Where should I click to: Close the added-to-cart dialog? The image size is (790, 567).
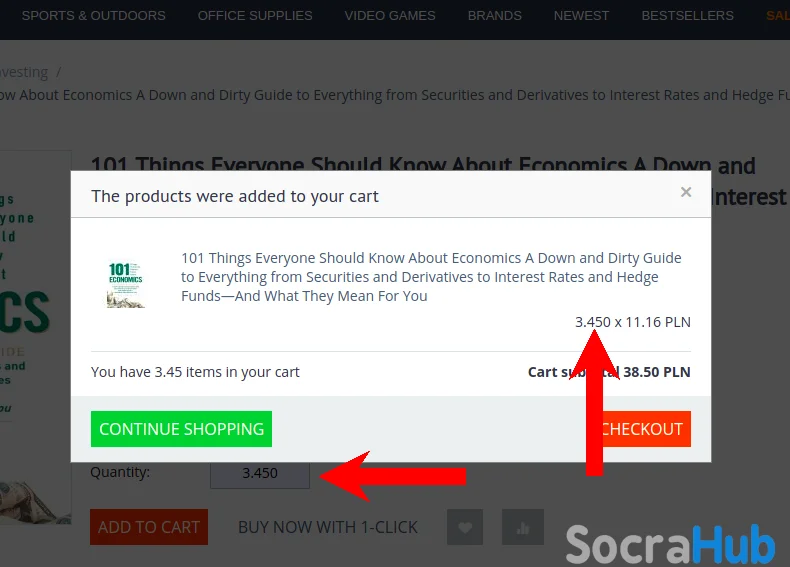point(686,192)
